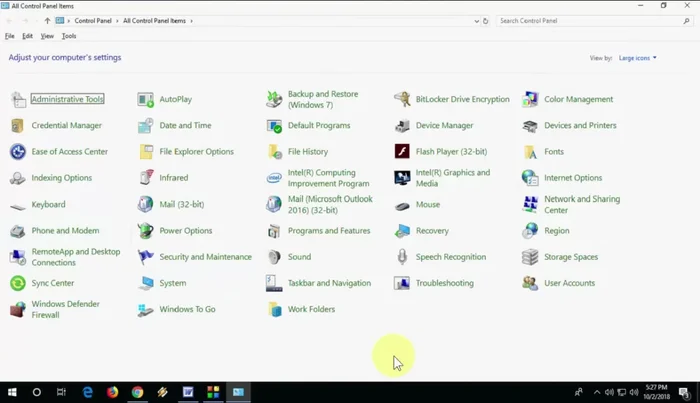
Task: Show hidden system tray icons chevron
Action: (597, 392)
